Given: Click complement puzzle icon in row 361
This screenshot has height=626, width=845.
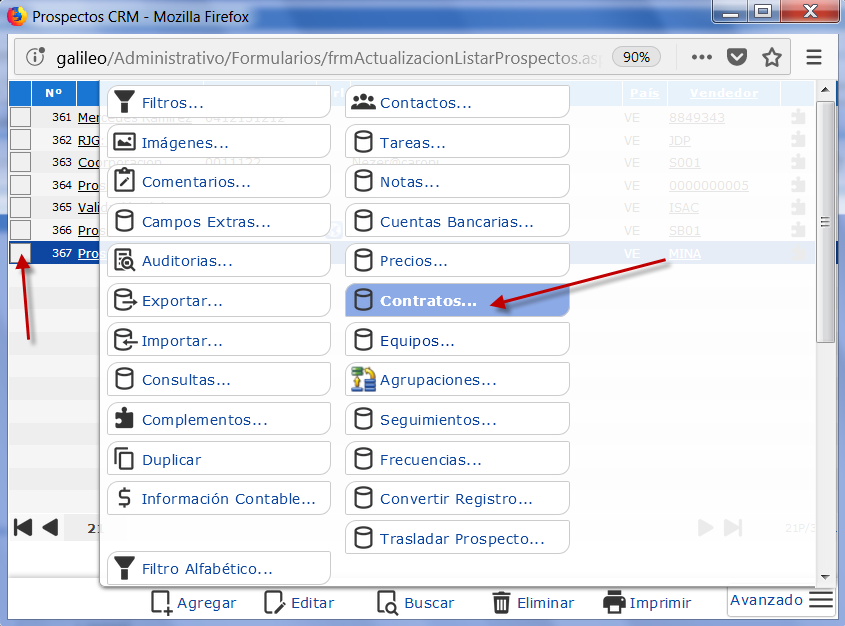Looking at the screenshot, I should pos(798,117).
